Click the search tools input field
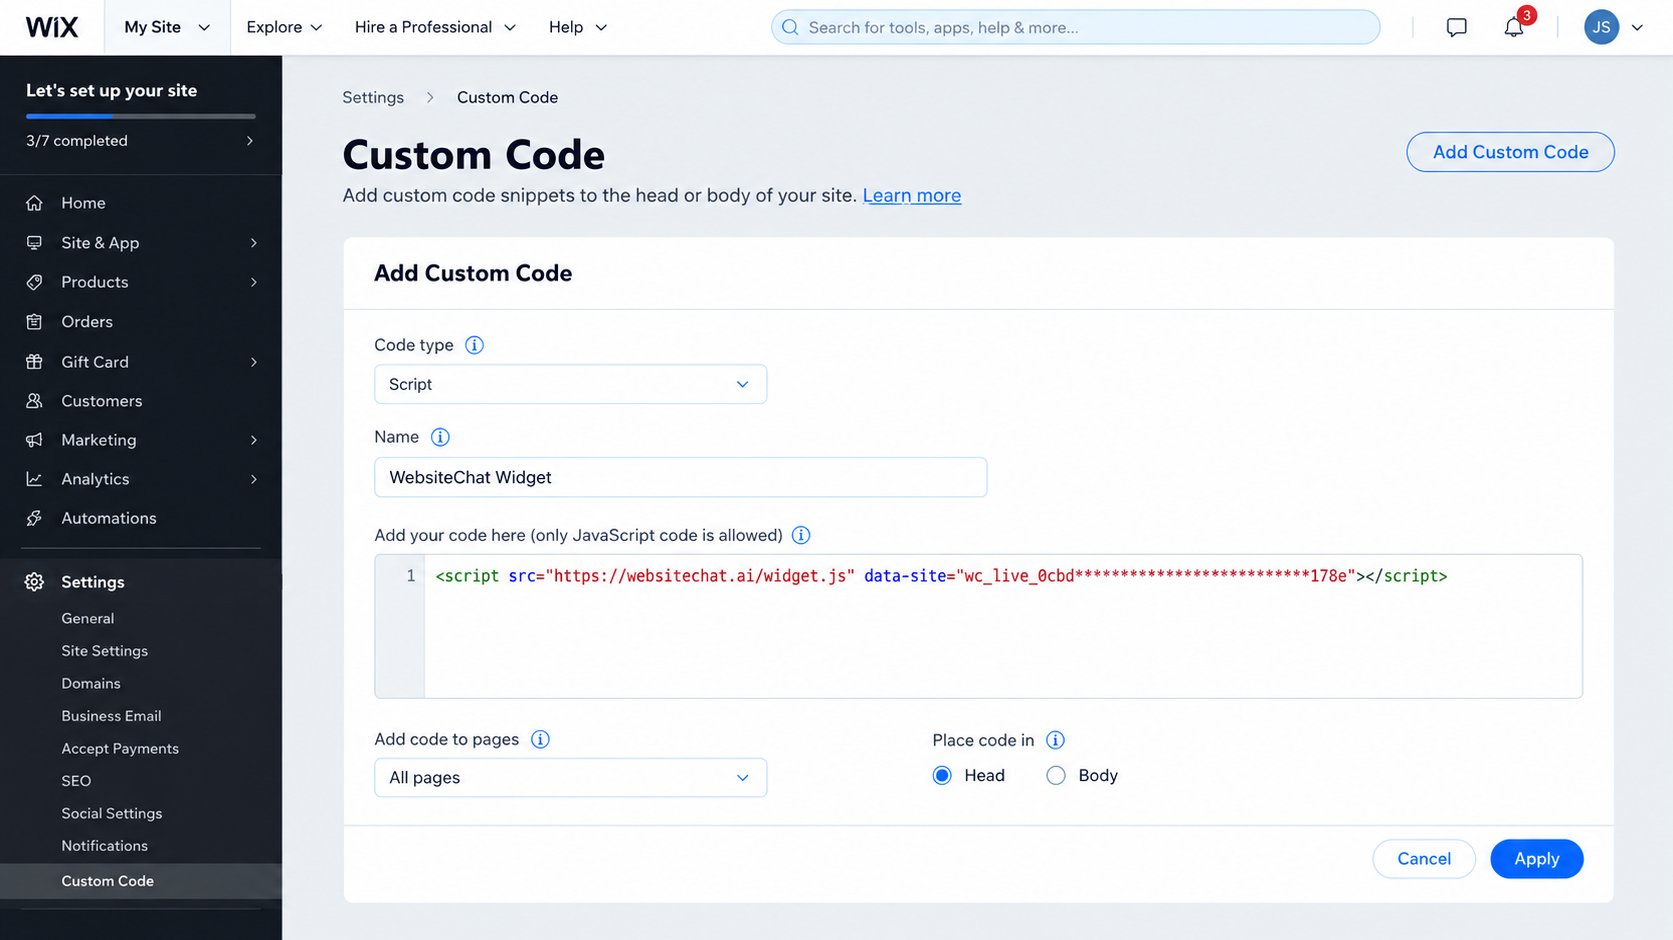The height and width of the screenshot is (940, 1673). pyautogui.click(x=1075, y=27)
